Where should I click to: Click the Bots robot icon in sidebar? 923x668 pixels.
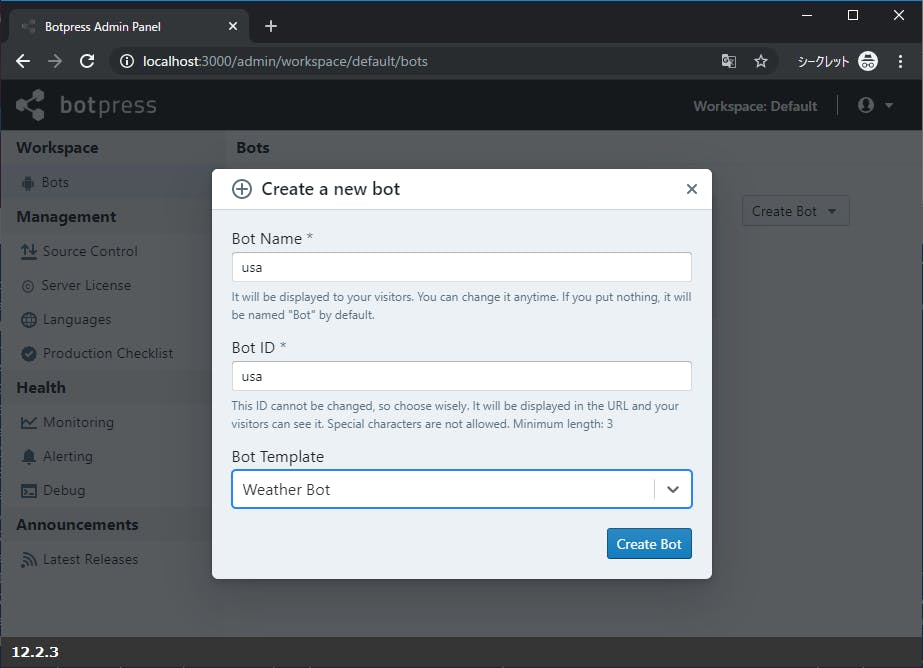click(28, 183)
